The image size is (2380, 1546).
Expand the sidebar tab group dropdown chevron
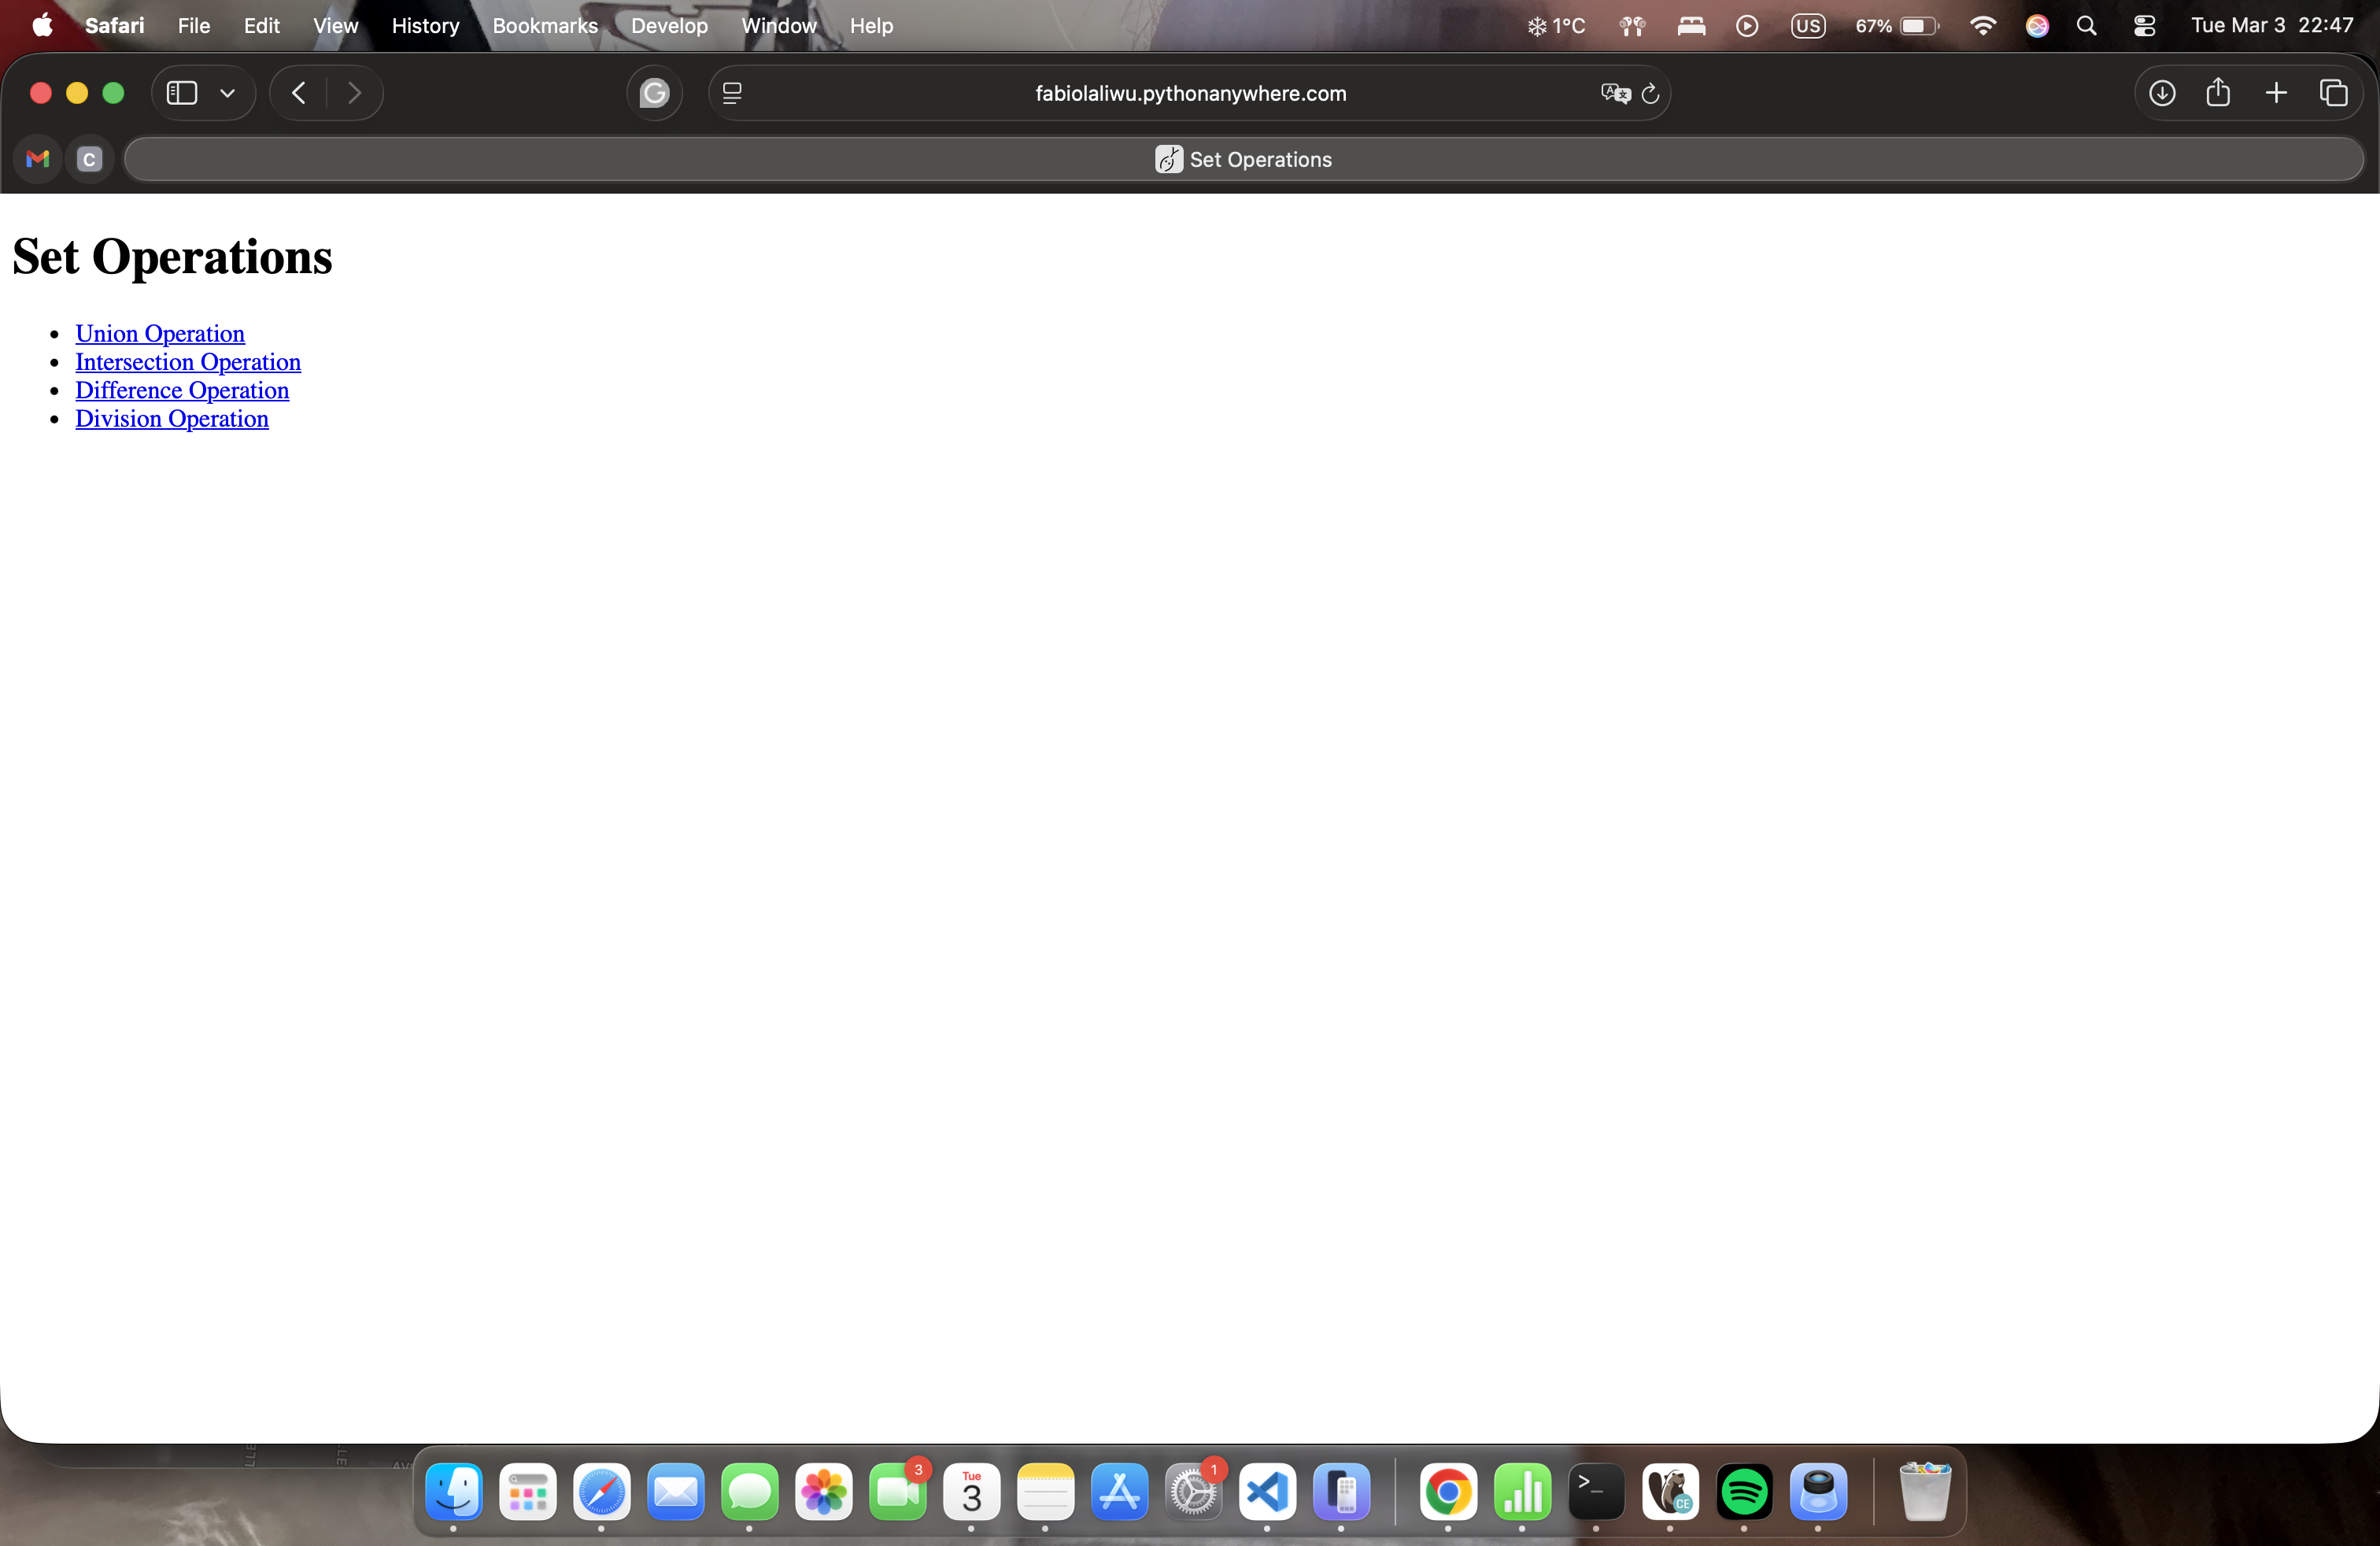click(x=228, y=93)
